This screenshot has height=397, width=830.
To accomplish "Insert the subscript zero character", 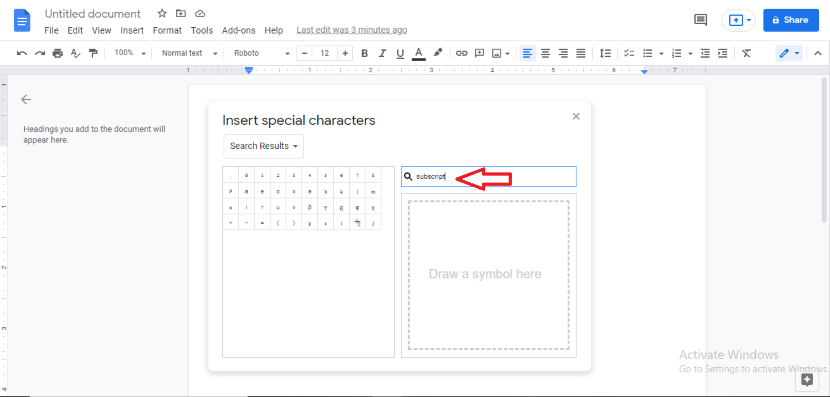I will coord(247,175).
